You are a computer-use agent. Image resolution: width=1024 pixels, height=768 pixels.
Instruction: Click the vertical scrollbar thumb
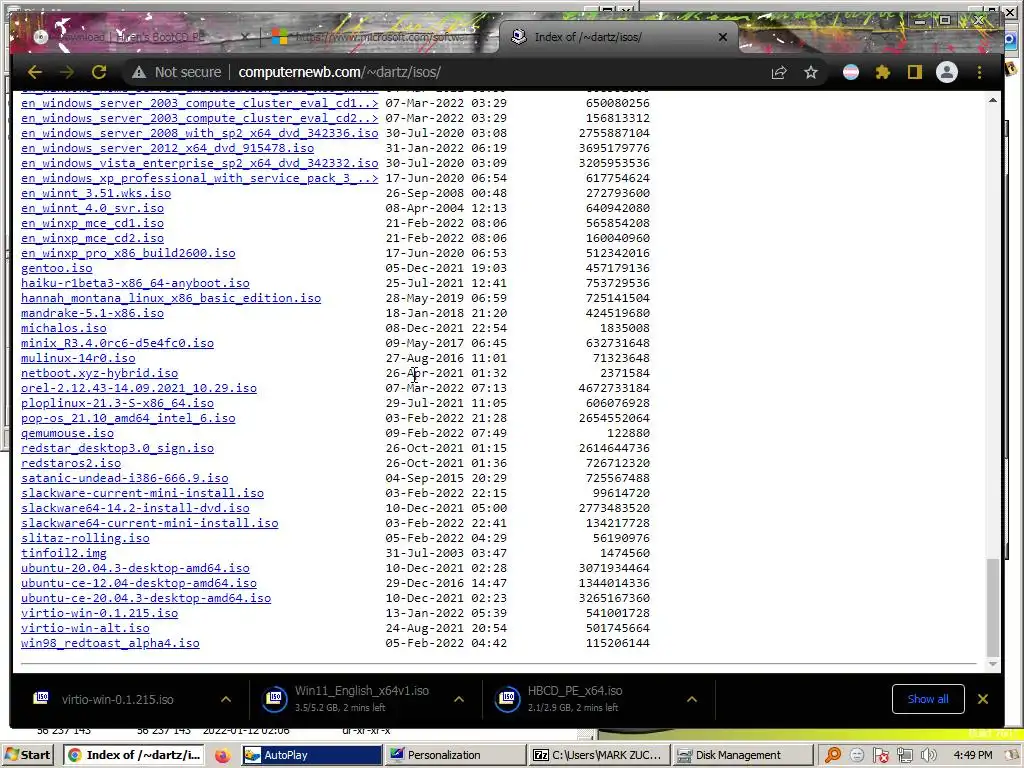tap(993, 607)
